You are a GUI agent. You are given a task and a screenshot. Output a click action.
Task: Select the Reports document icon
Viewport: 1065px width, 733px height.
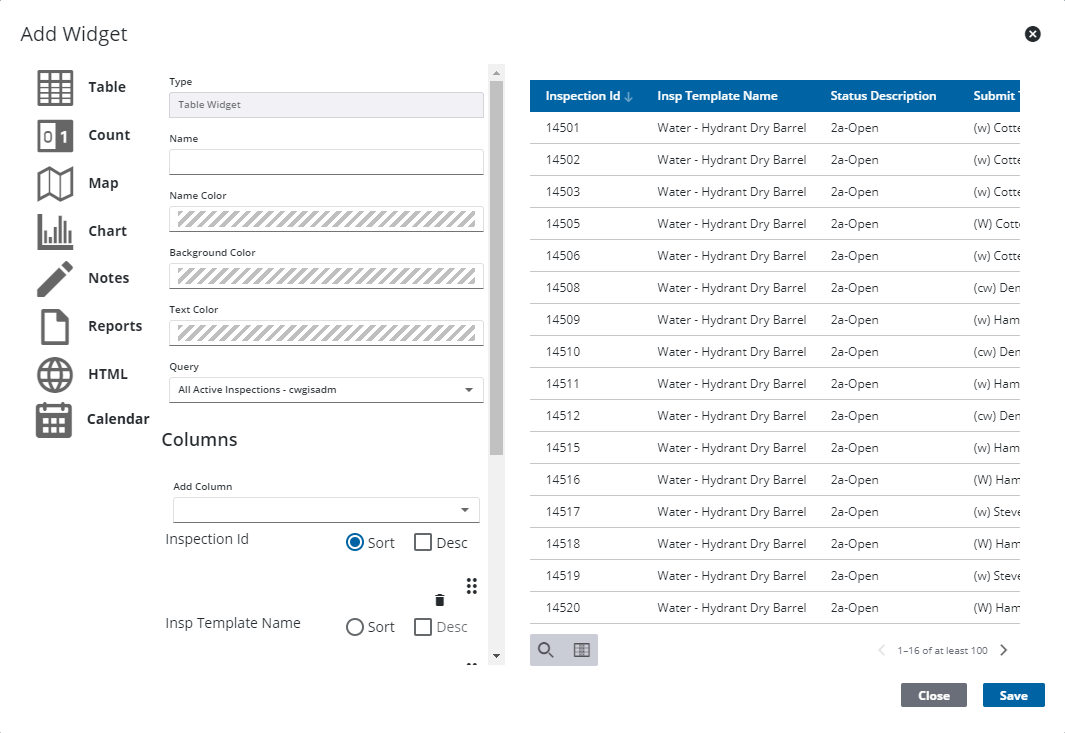pos(55,327)
